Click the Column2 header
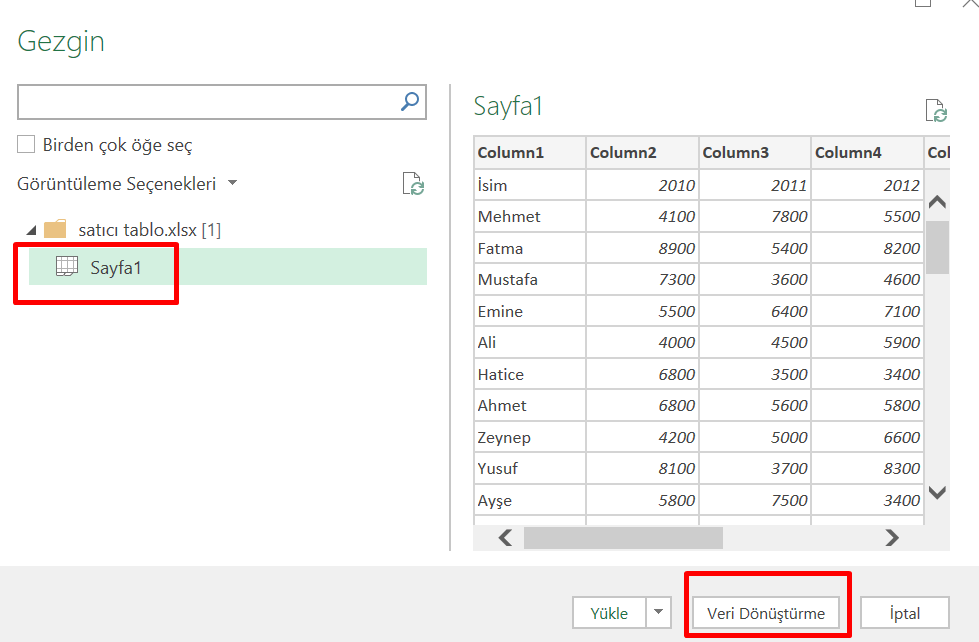Viewport: 979px width, 642px height. [642, 152]
